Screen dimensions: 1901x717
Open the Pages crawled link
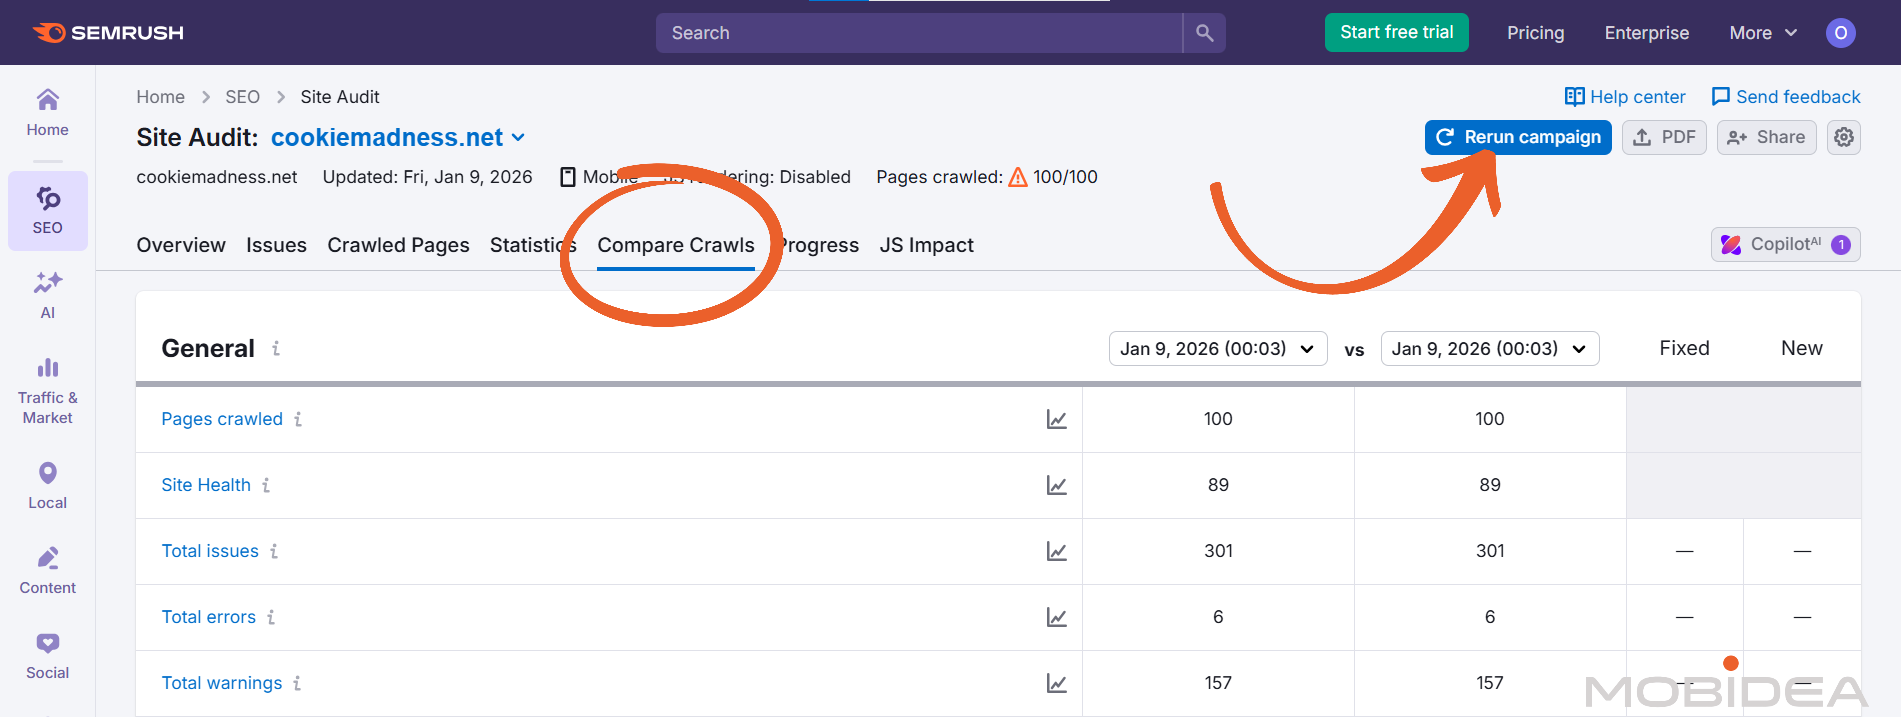(x=222, y=419)
